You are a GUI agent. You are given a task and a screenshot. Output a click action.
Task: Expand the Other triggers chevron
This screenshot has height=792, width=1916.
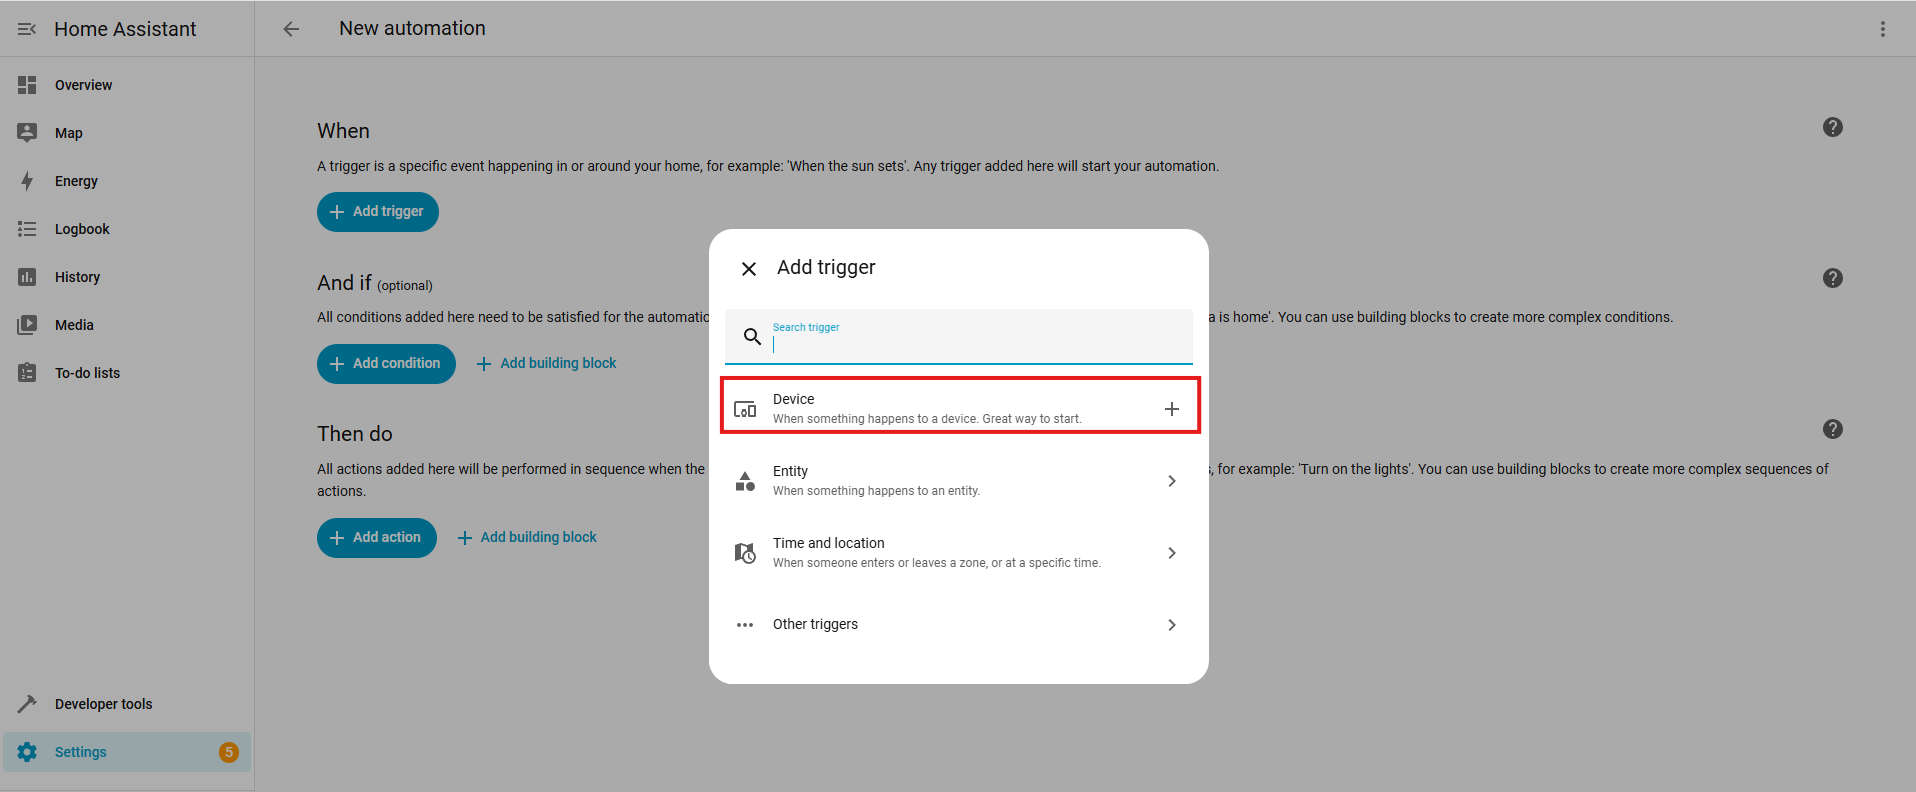1172,625
